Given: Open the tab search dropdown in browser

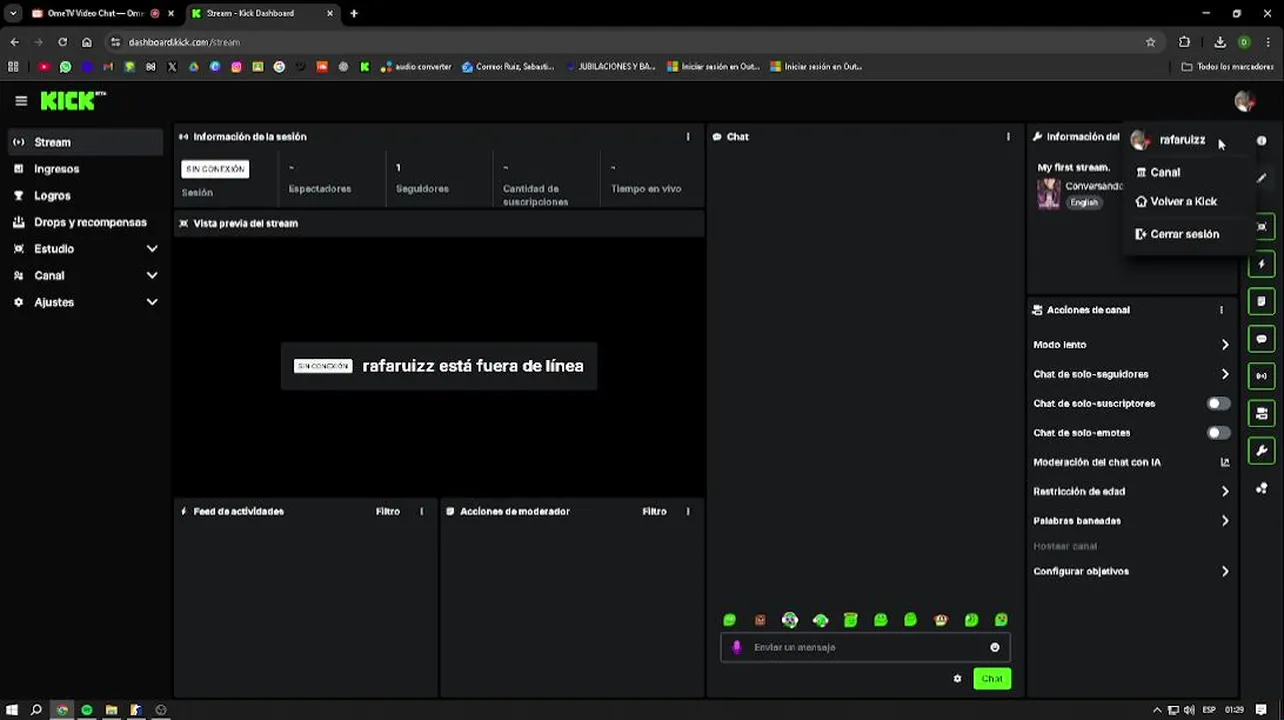Looking at the screenshot, I should (x=12, y=13).
